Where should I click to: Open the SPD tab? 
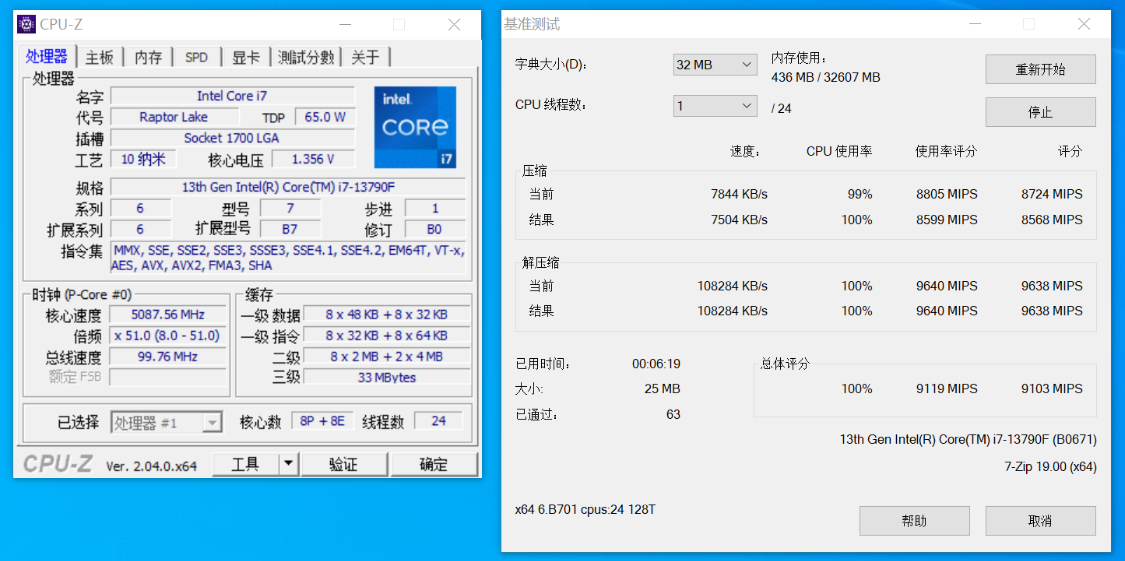tap(197, 57)
